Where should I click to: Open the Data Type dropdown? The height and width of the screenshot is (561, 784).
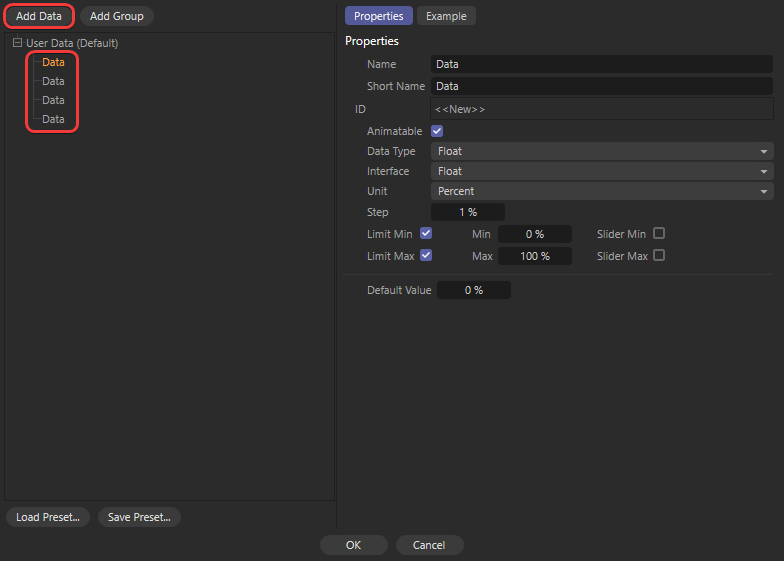point(601,151)
